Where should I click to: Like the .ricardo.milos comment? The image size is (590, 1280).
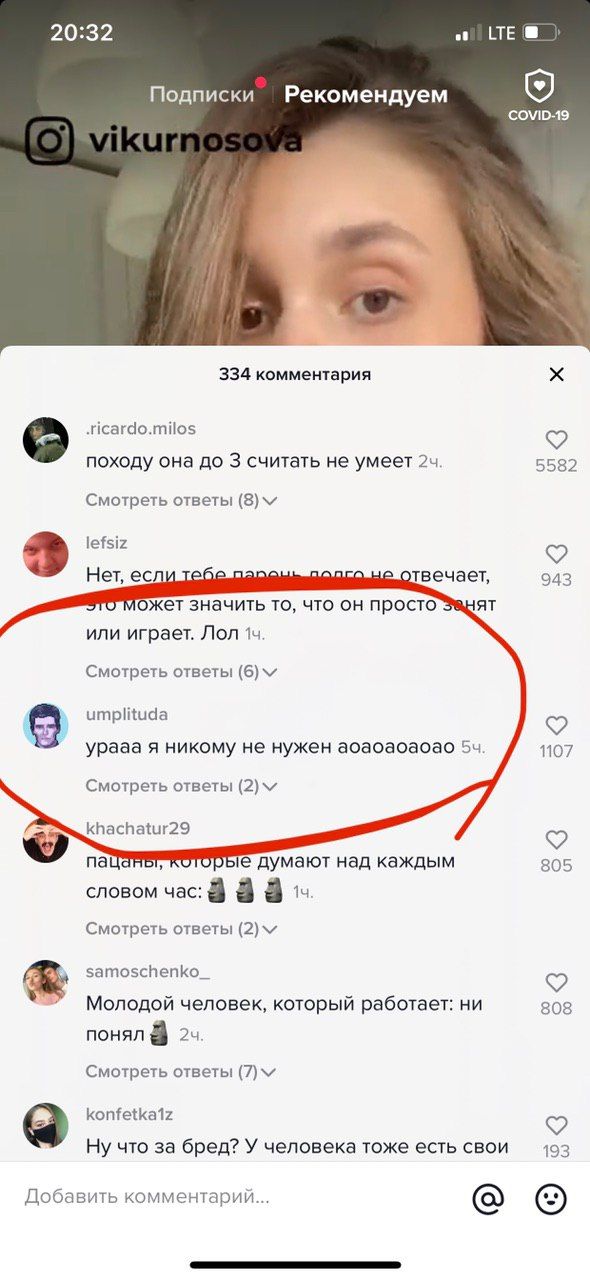(556, 439)
